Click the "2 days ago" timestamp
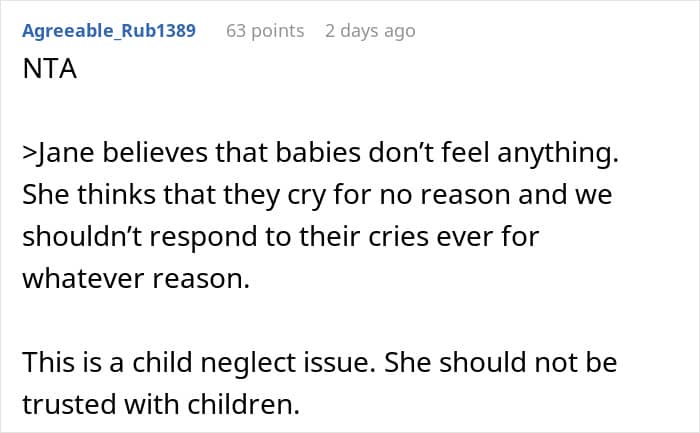The width and height of the screenshot is (700, 433). tap(369, 31)
